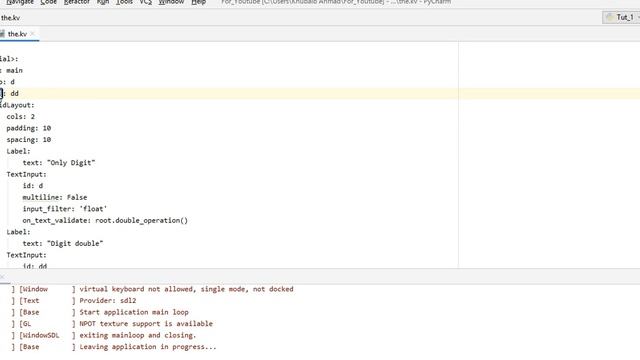This screenshot has height=360, width=640.
Task: Click the 'spacing: 10' line
Action: [x=29, y=140]
